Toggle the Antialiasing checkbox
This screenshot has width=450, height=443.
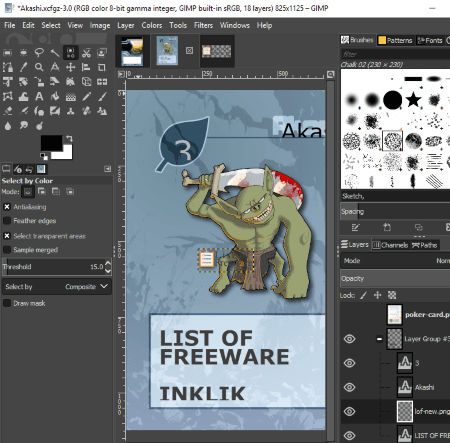coord(7,207)
